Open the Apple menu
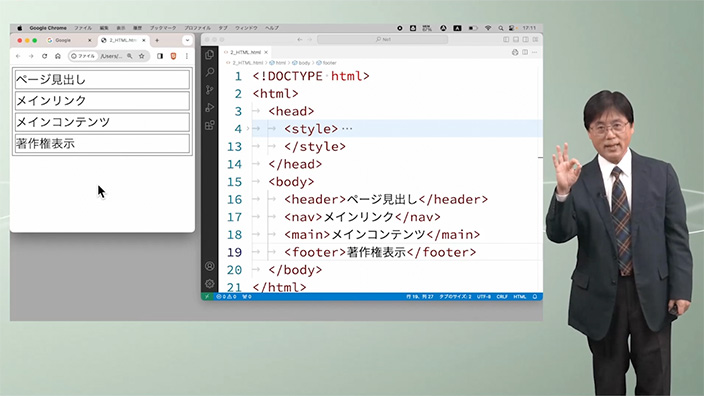This screenshot has height=396, width=704. (x=20, y=28)
